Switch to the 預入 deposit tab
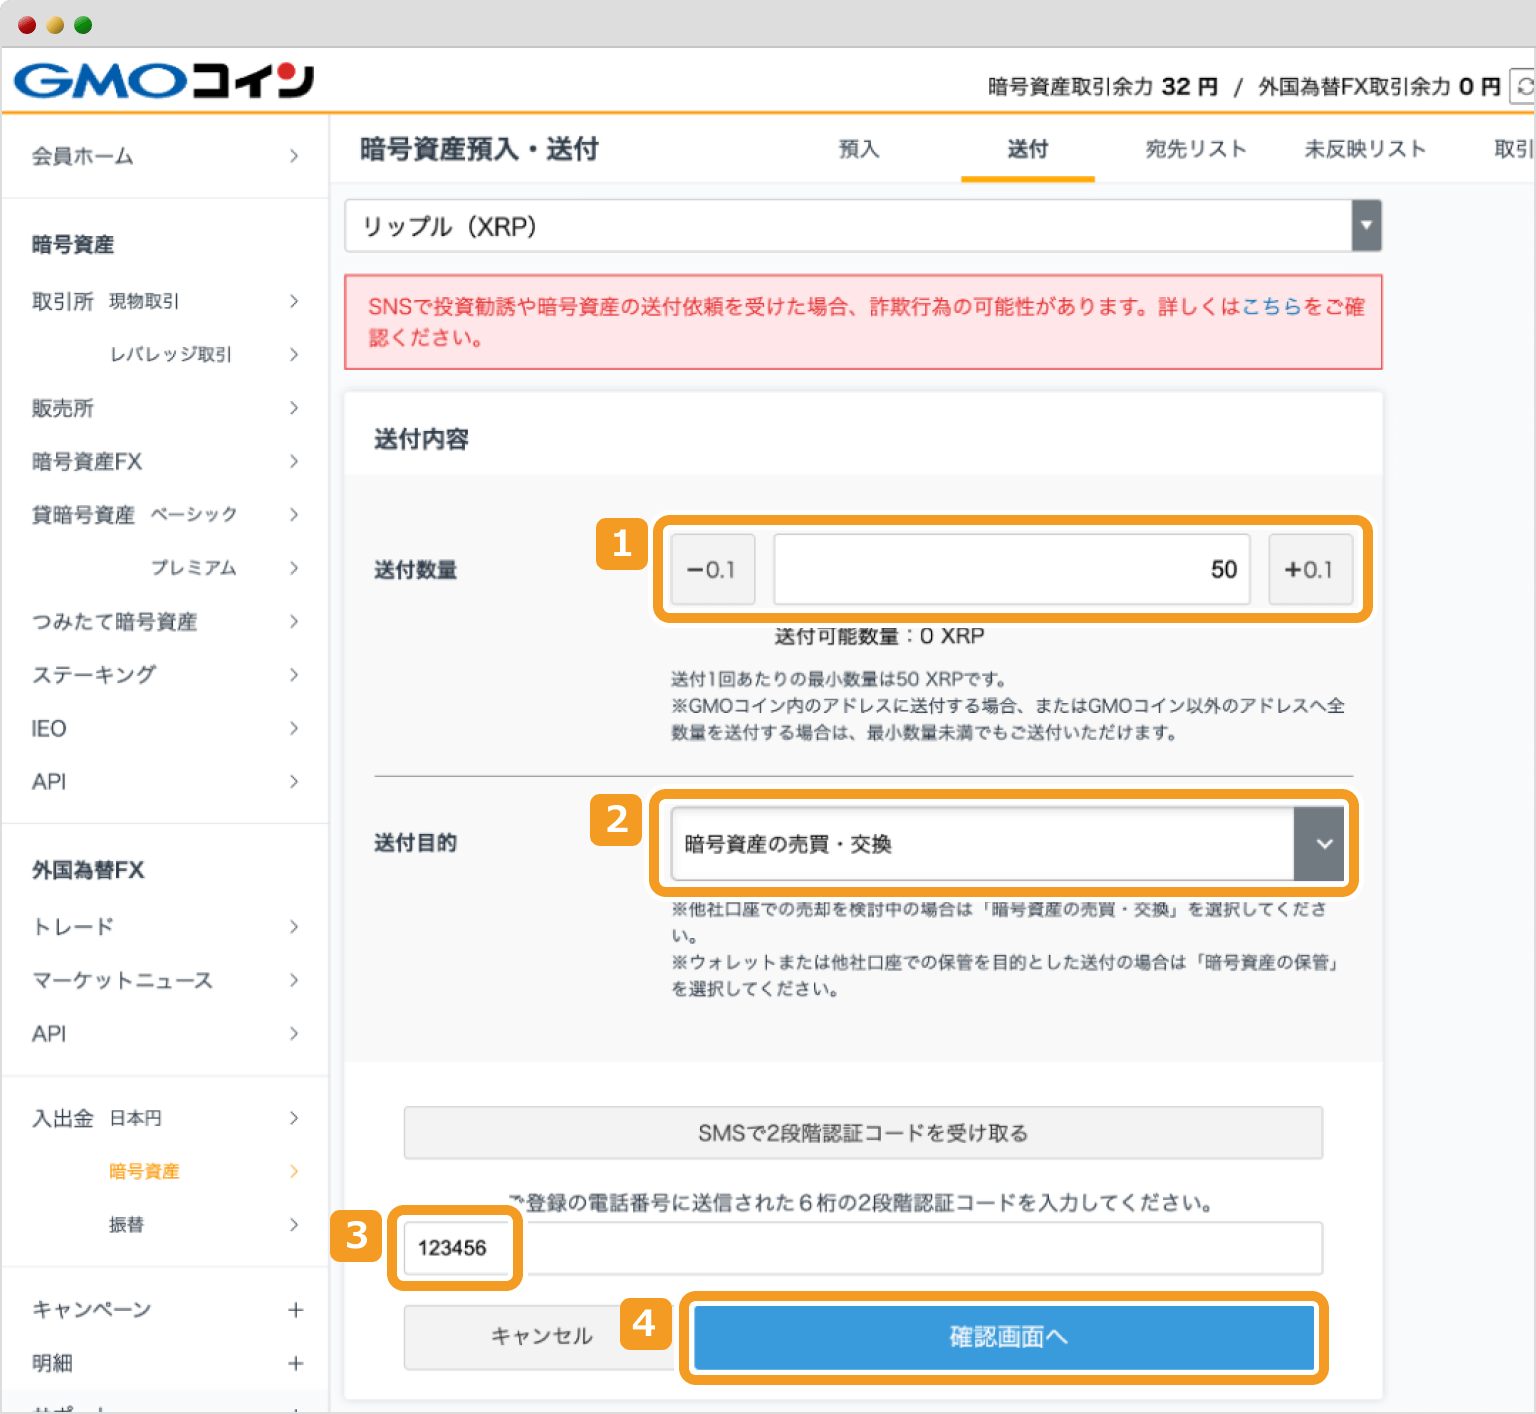The image size is (1536, 1414). coord(858,149)
